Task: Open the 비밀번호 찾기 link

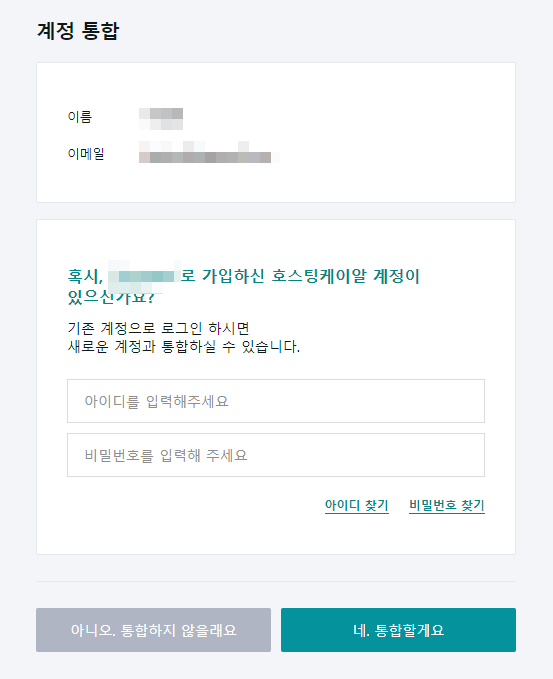Action: click(x=447, y=505)
